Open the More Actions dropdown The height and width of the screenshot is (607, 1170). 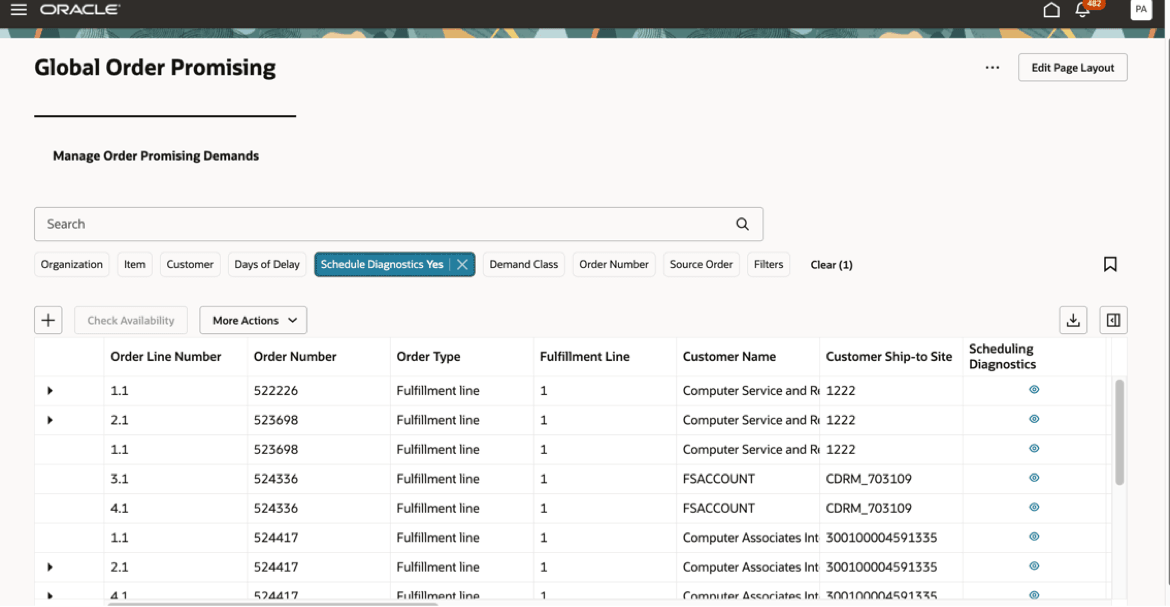[x=253, y=320]
